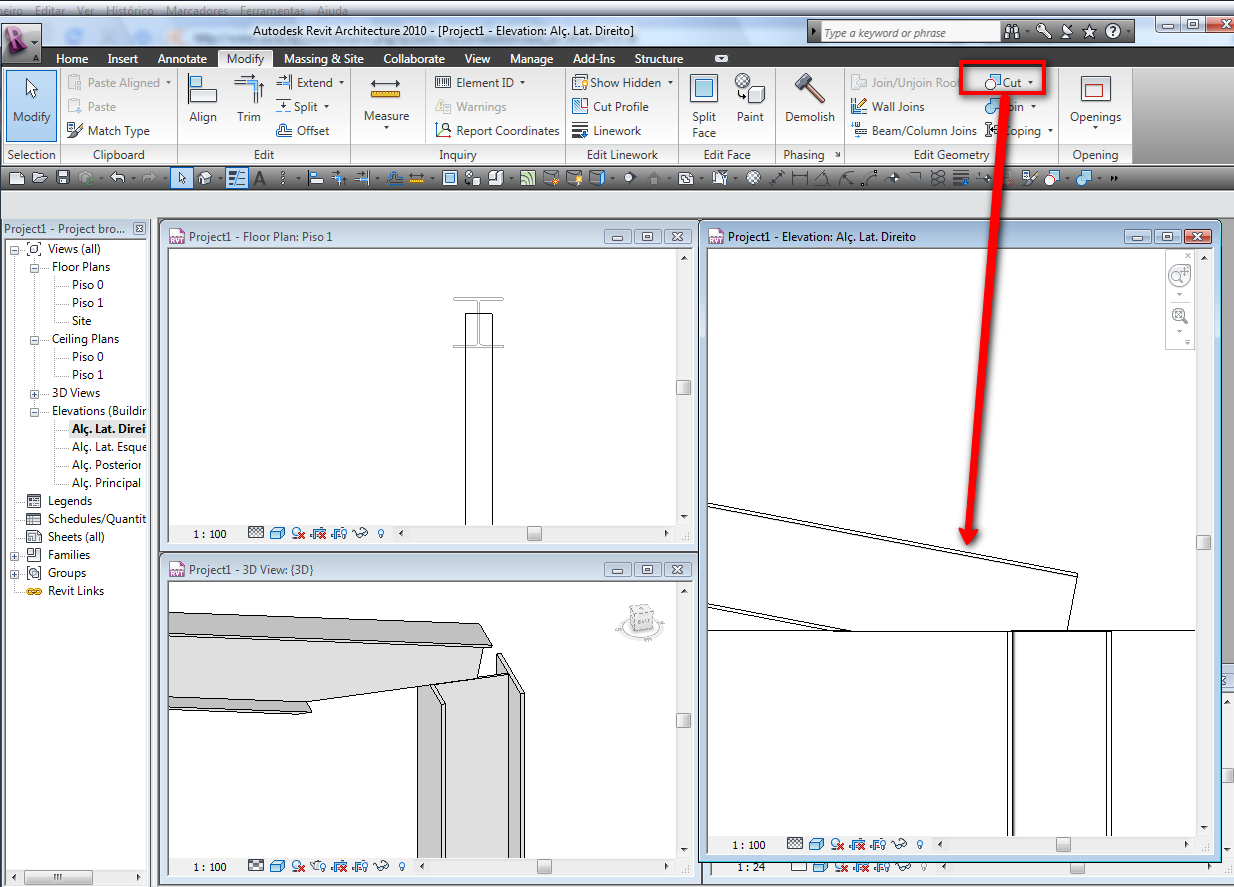1234x887 pixels.
Task: Collapse the Floor Plans tree node
Action: [x=34, y=267]
